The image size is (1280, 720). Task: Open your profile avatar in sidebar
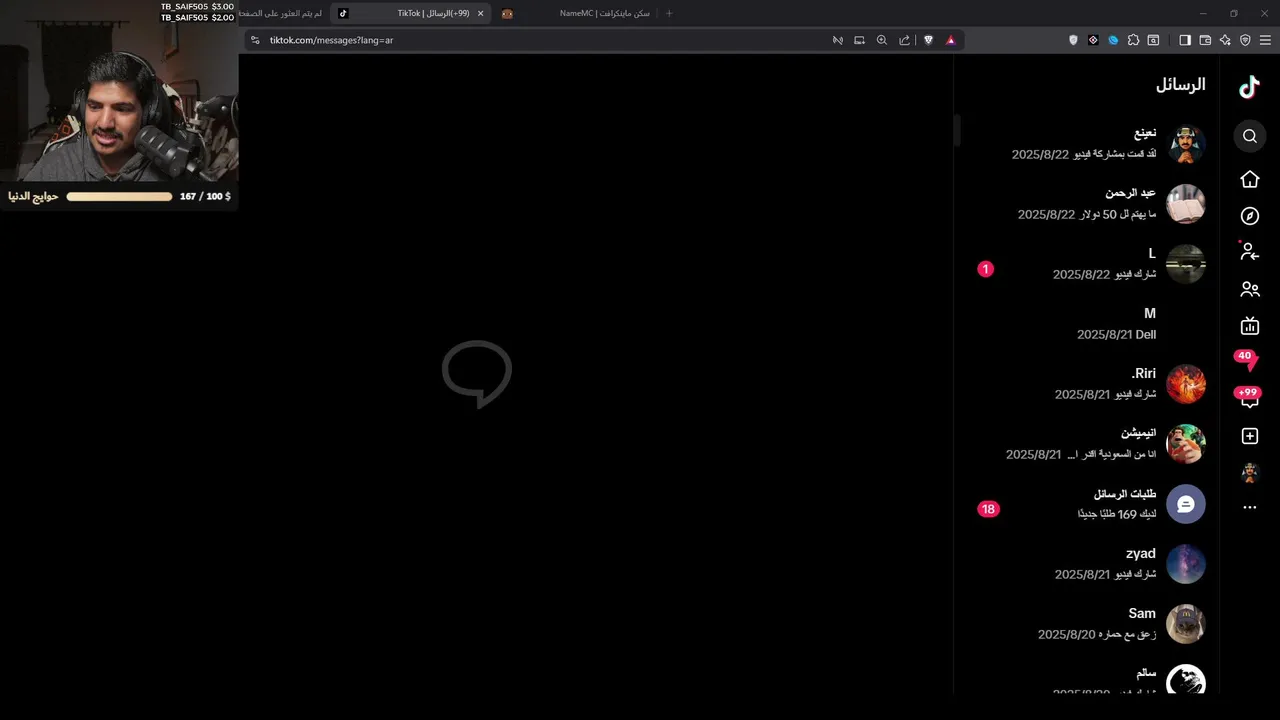click(x=1250, y=472)
